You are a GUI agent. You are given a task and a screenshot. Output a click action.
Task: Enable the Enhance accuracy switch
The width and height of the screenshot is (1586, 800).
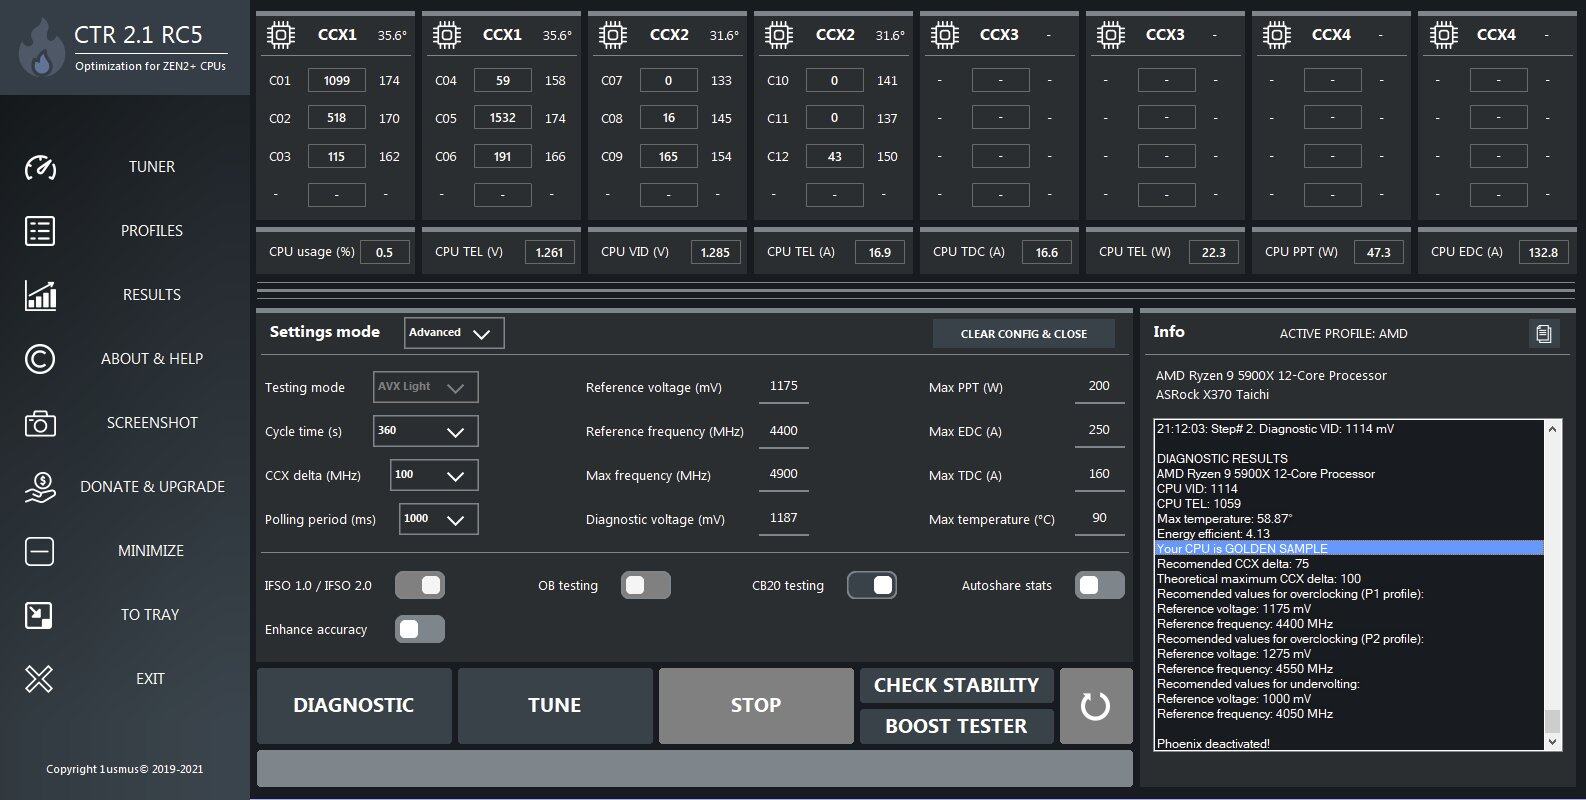point(420,629)
